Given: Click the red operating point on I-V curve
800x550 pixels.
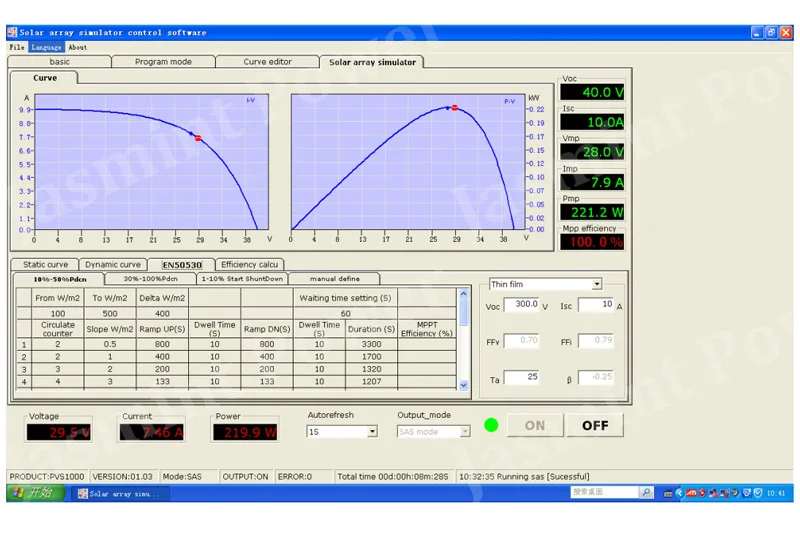Looking at the screenshot, I should pyautogui.click(x=198, y=139).
